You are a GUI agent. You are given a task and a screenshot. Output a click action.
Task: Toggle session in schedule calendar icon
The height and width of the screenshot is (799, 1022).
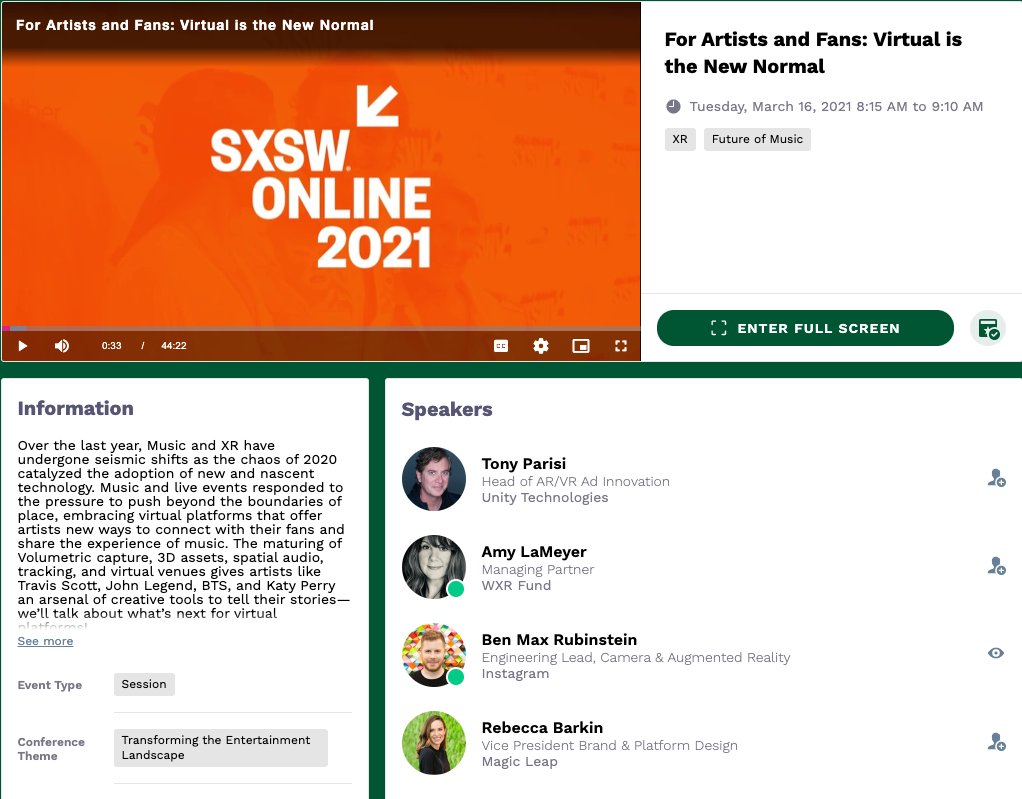pos(988,328)
